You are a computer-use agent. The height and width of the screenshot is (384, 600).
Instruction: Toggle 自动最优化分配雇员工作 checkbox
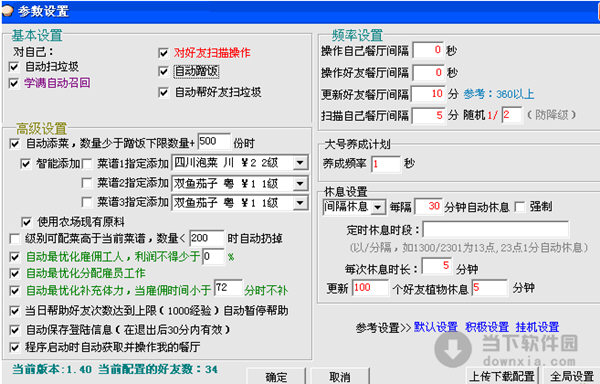pos(15,273)
